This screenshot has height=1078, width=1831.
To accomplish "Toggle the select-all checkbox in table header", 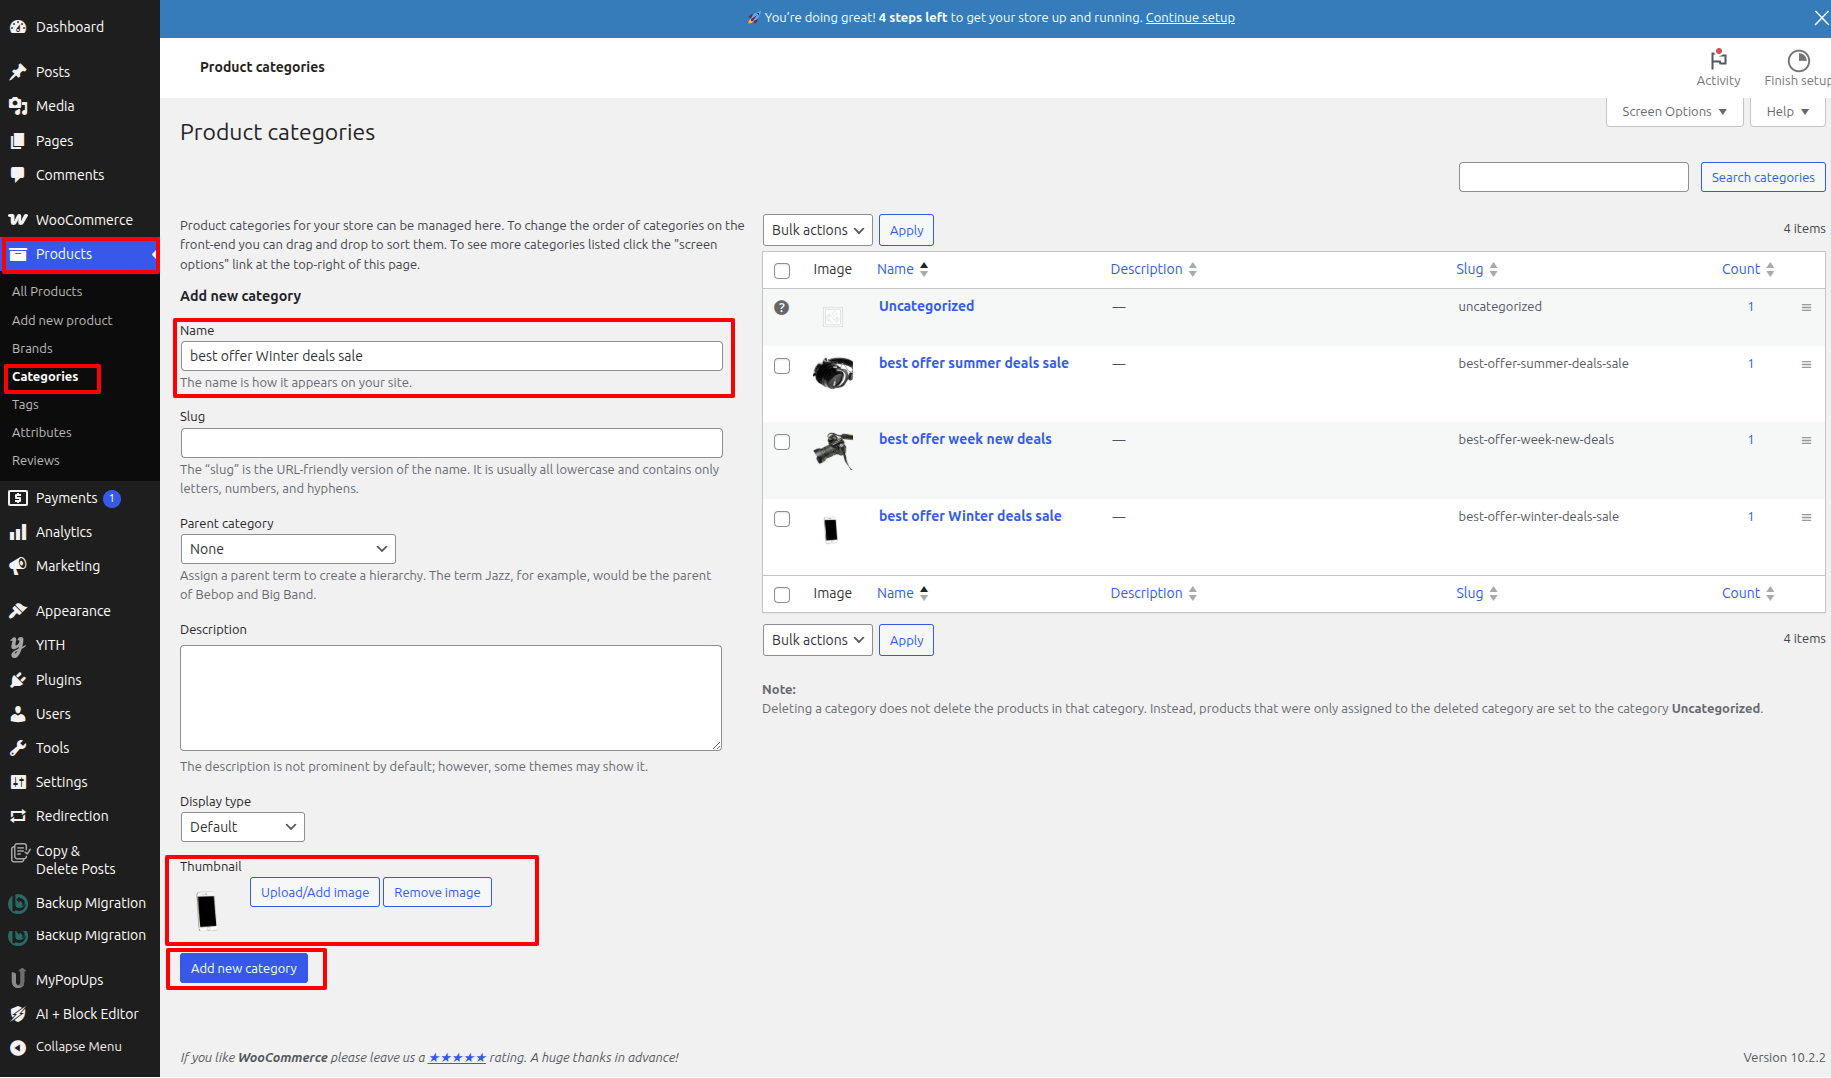I will click(782, 271).
